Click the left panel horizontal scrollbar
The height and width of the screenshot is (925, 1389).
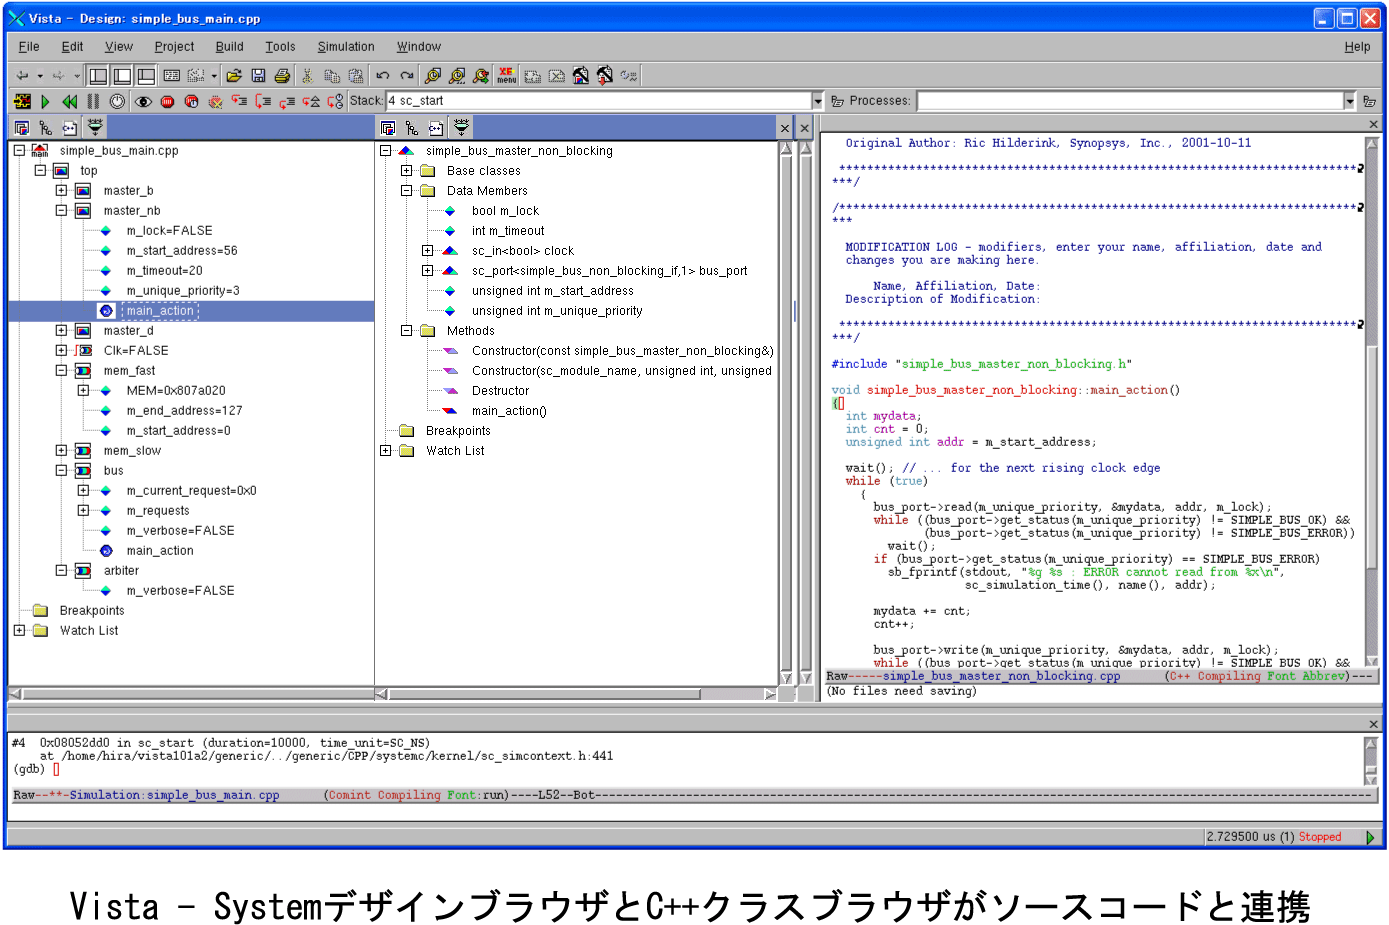pos(191,694)
